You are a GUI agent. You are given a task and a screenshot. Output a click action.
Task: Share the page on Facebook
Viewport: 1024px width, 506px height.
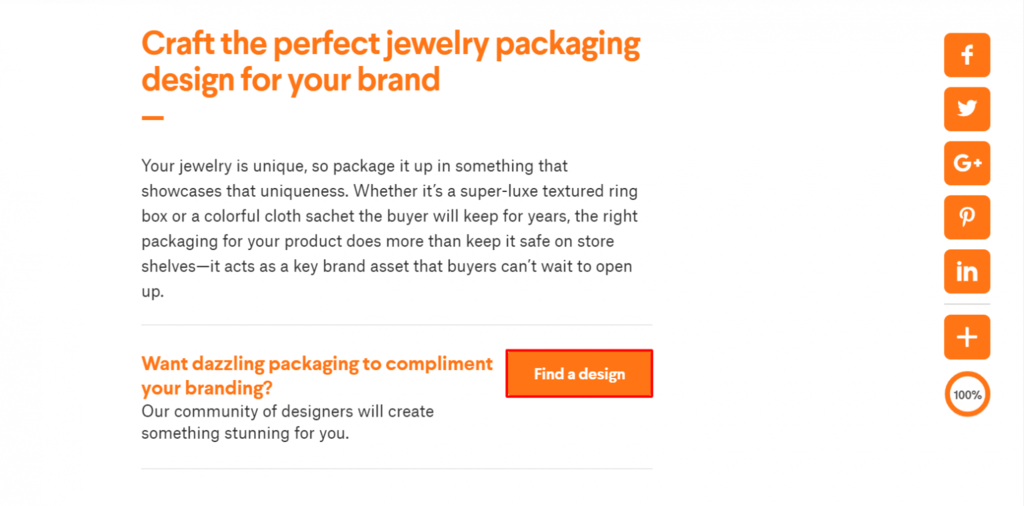[x=967, y=55]
